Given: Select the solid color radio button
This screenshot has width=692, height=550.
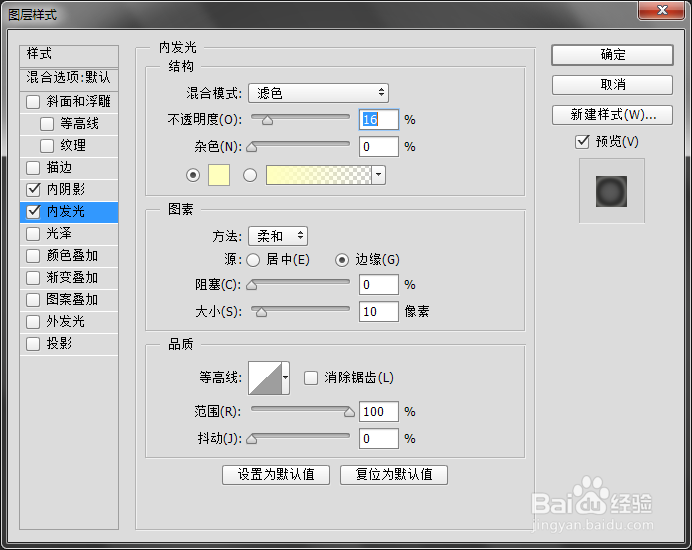Looking at the screenshot, I should point(193,175).
